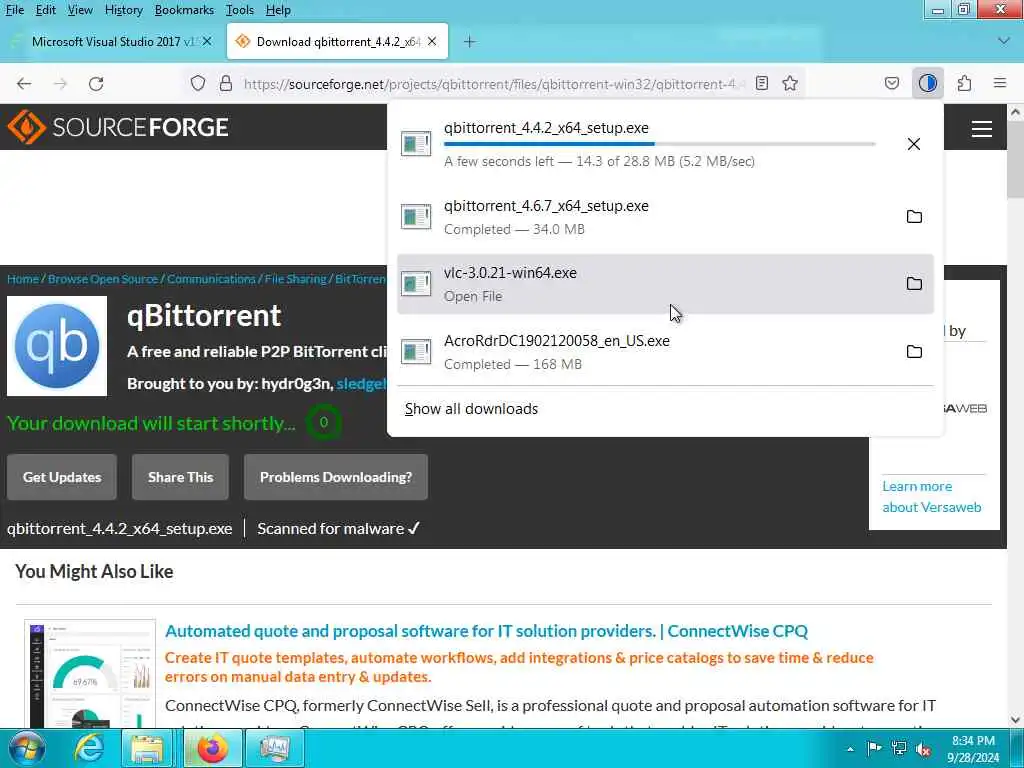
Task: Open the Action Center flag icon
Action: [x=874, y=748]
